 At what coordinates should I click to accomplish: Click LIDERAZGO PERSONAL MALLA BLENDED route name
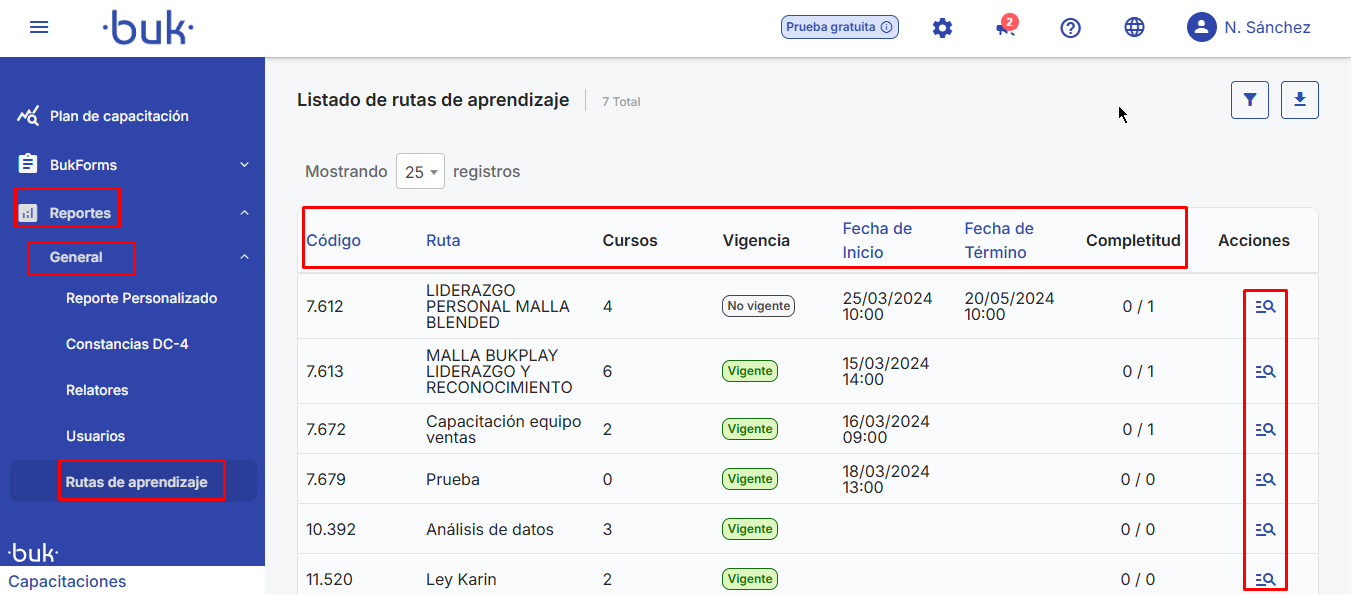498,307
